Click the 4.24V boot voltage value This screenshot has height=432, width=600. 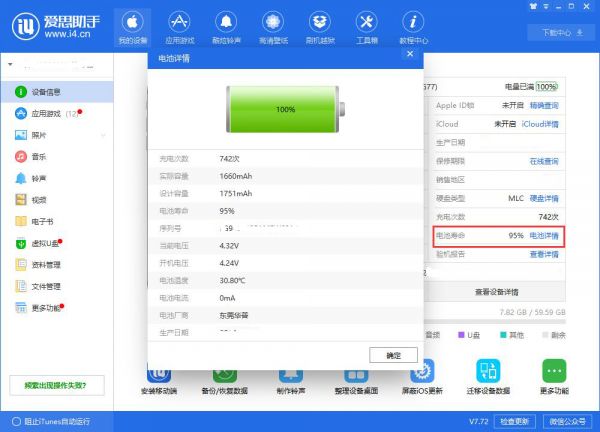click(229, 263)
